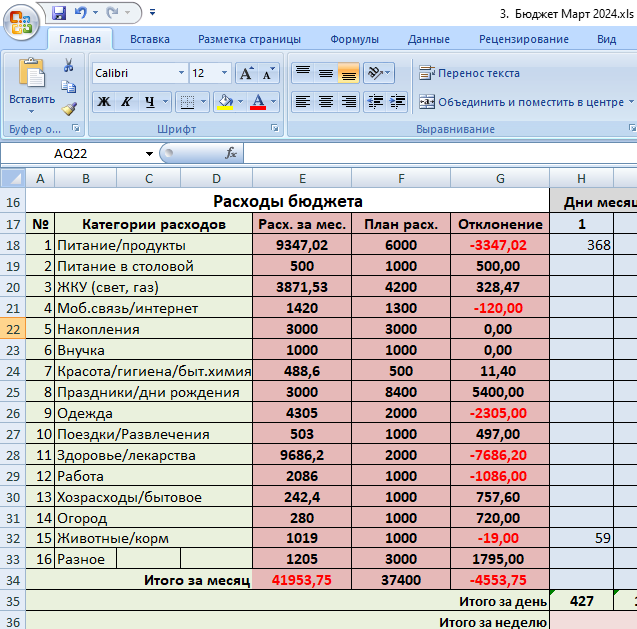Toggle underline formatting (Ч)
Image resolution: width=637 pixels, height=629 pixels.
(x=150, y=102)
